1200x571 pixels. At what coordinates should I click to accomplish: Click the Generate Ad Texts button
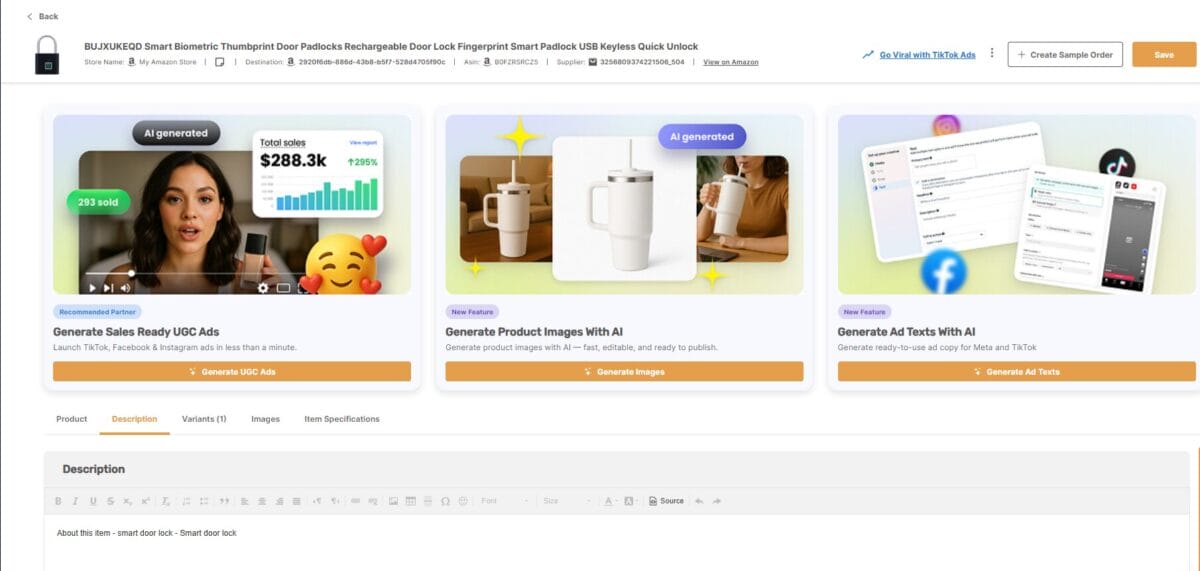pos(1016,371)
